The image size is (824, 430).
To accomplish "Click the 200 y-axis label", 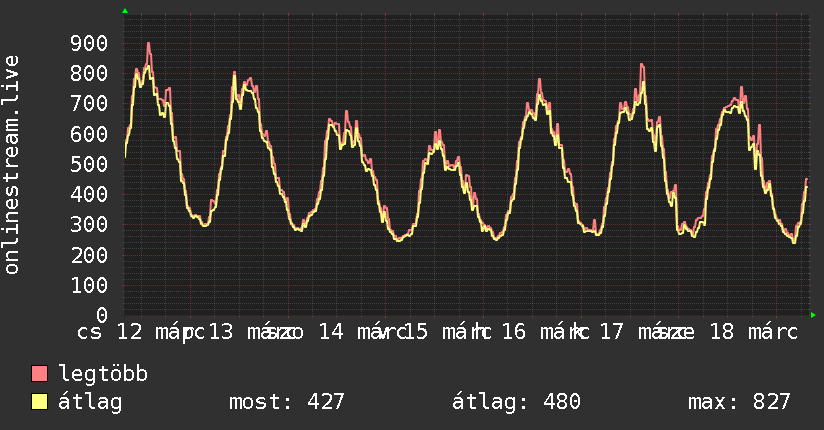I will [x=89, y=255].
